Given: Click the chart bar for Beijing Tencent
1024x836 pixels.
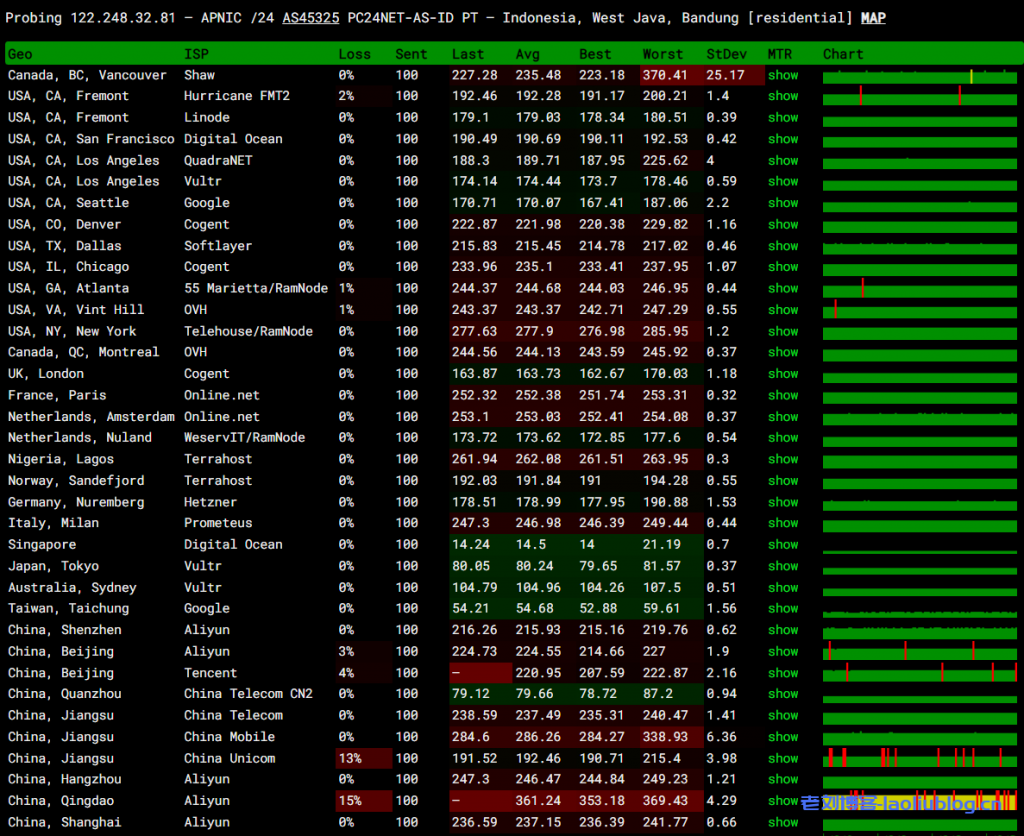Looking at the screenshot, I should tap(919, 673).
